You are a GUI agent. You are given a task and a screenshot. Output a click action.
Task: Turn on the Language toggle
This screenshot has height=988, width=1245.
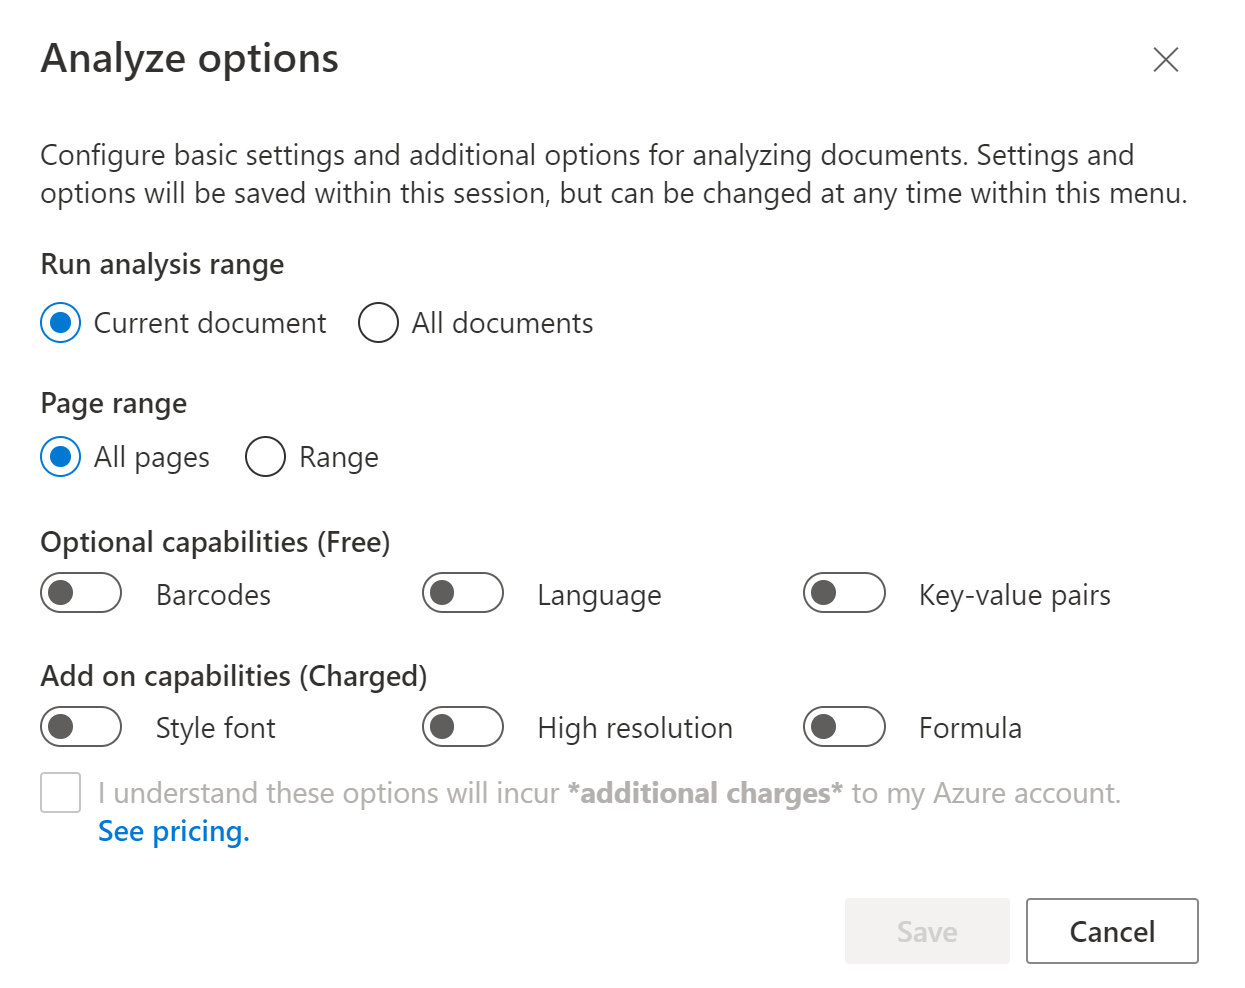462,593
